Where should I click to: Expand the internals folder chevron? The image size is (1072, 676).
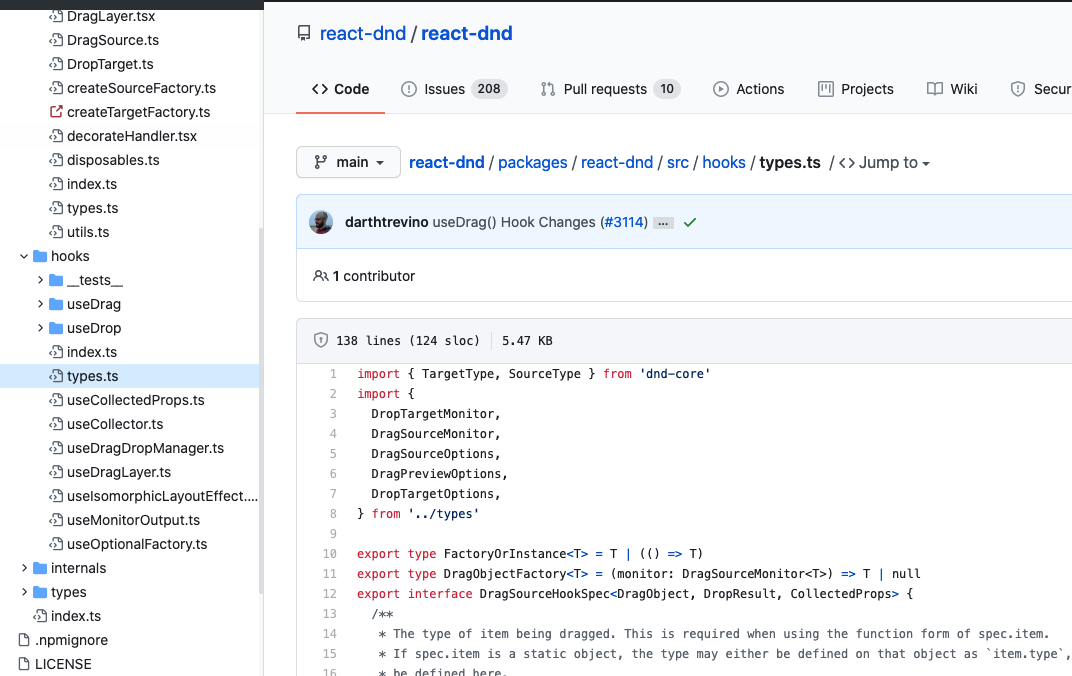tap(24, 568)
